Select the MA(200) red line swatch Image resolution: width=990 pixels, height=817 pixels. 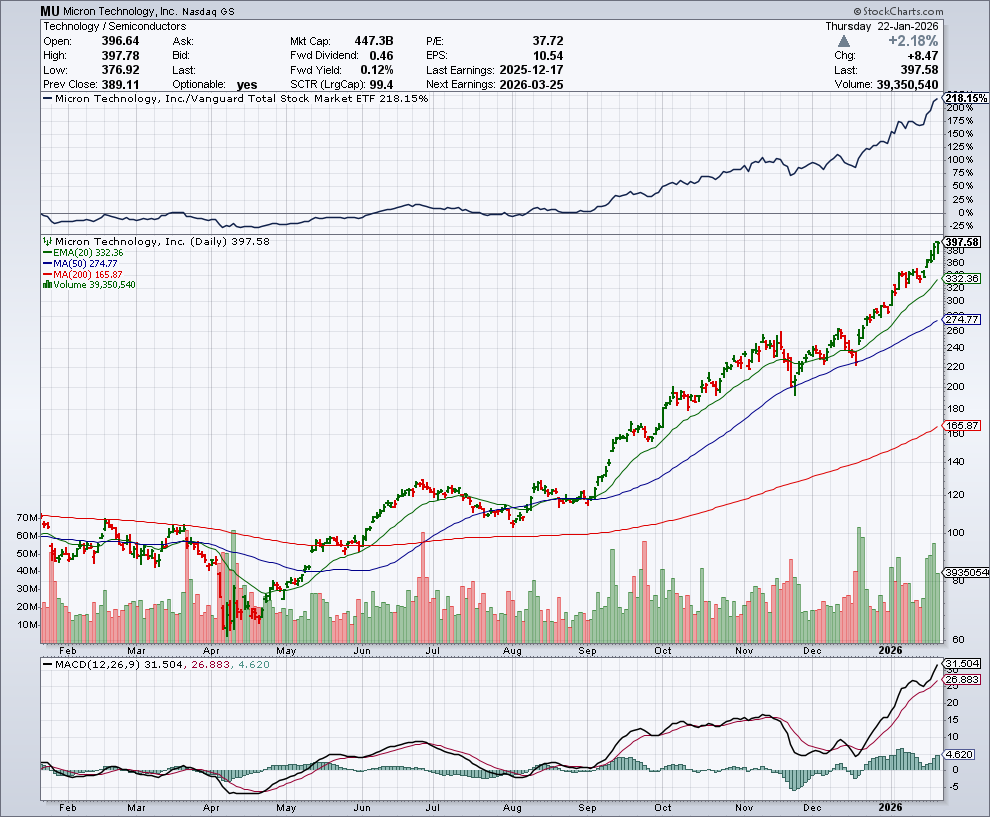point(47,275)
